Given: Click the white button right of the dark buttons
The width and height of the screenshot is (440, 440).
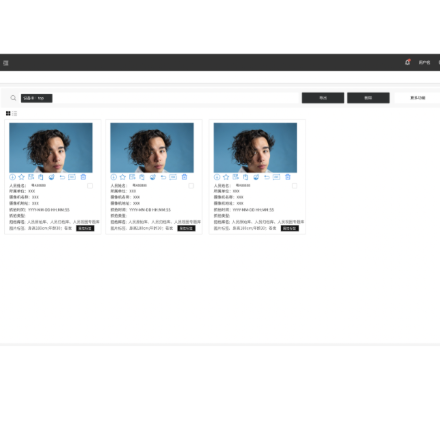Looking at the screenshot, I should point(417,98).
